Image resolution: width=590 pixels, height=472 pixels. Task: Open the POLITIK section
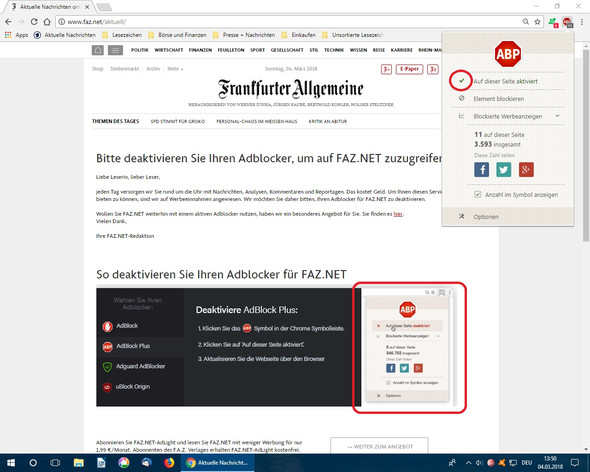tap(140, 50)
